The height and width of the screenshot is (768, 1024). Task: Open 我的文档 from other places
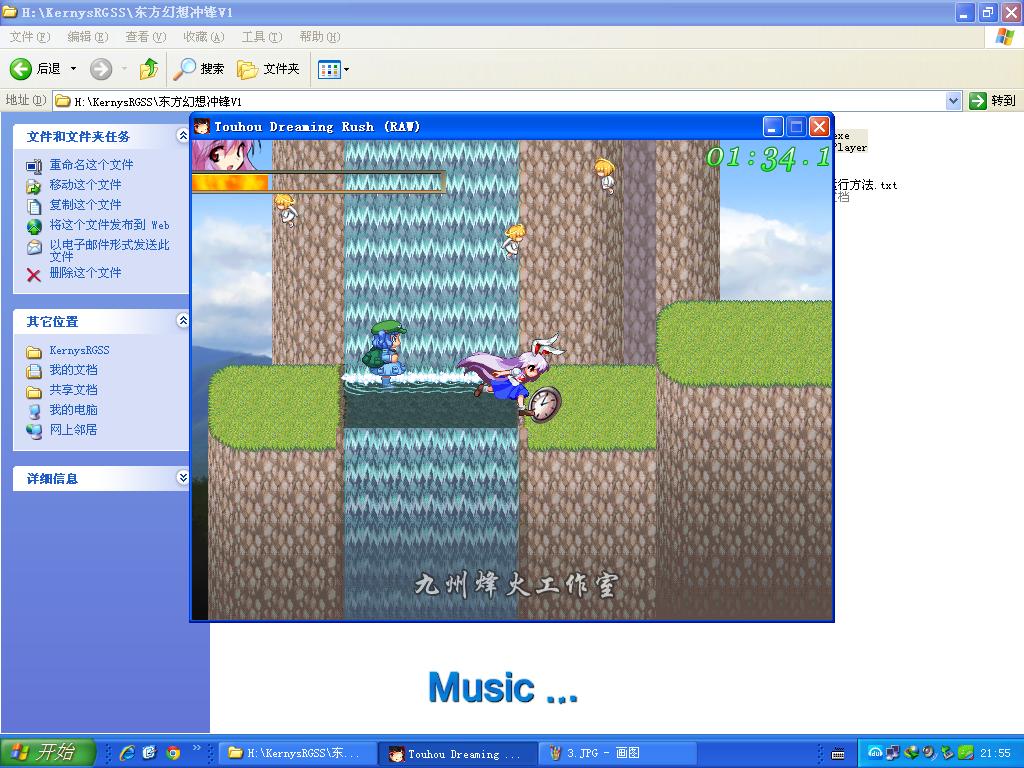pyautogui.click(x=74, y=370)
